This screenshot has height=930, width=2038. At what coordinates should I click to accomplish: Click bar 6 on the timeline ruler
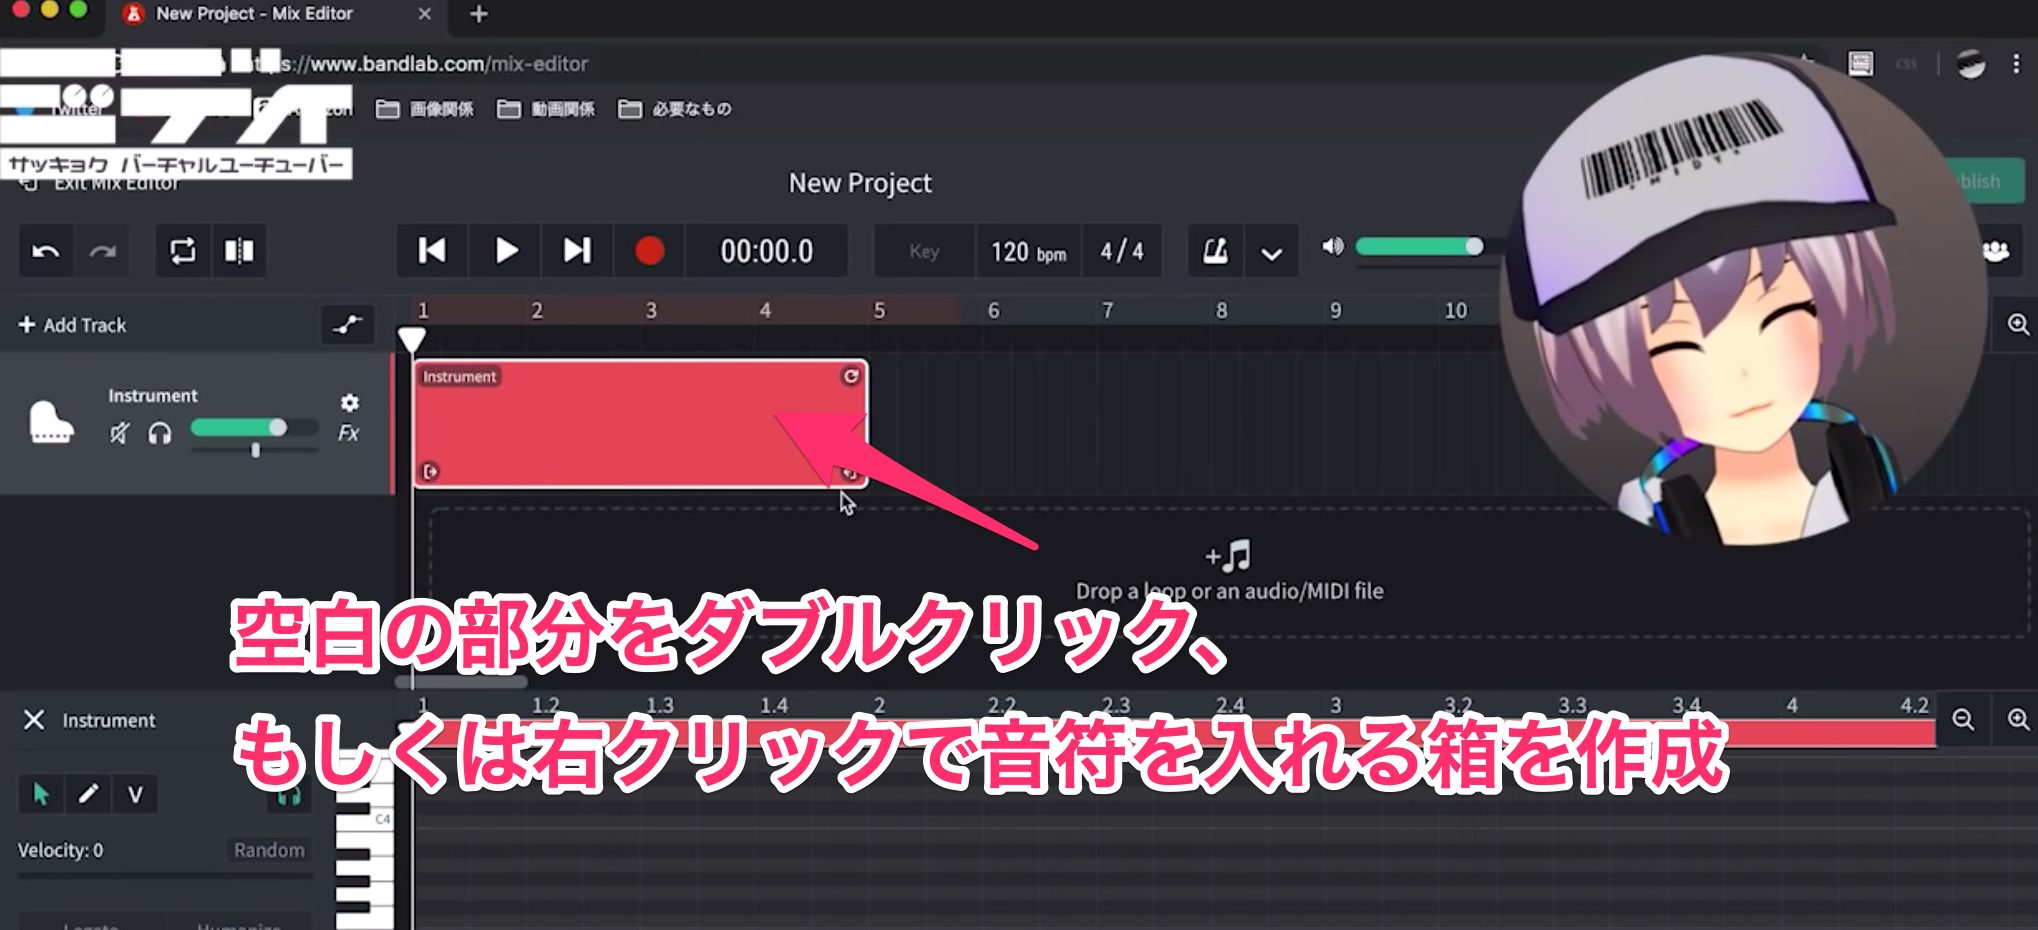(x=993, y=310)
